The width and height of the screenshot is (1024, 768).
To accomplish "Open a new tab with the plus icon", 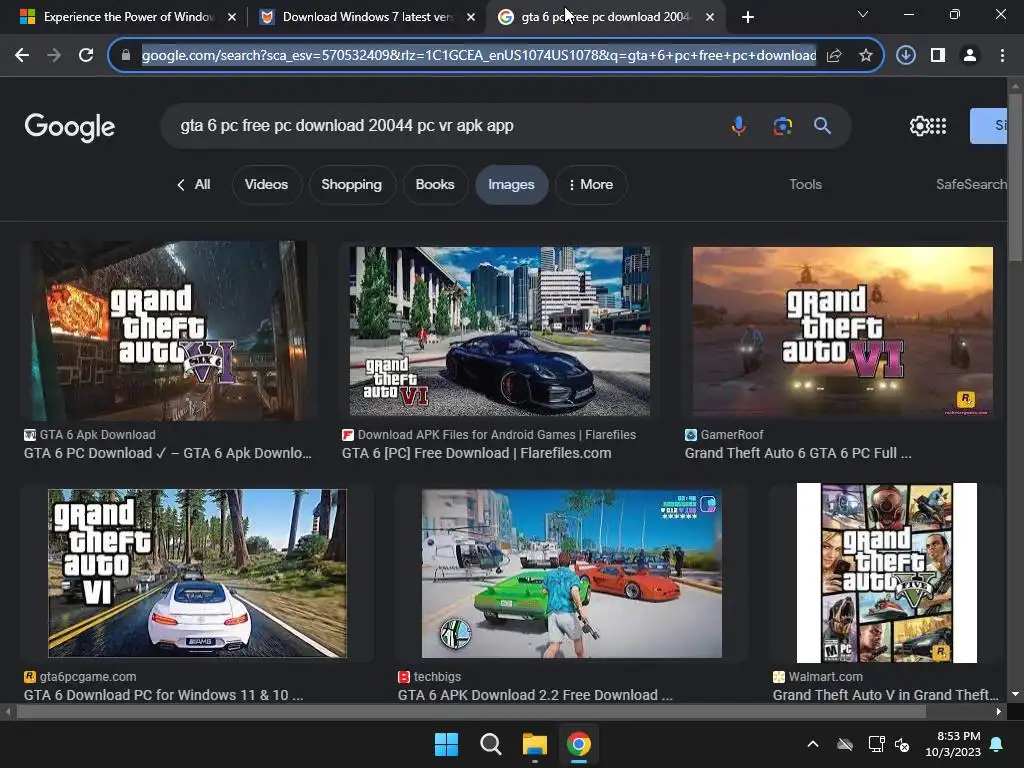I will 748,17.
